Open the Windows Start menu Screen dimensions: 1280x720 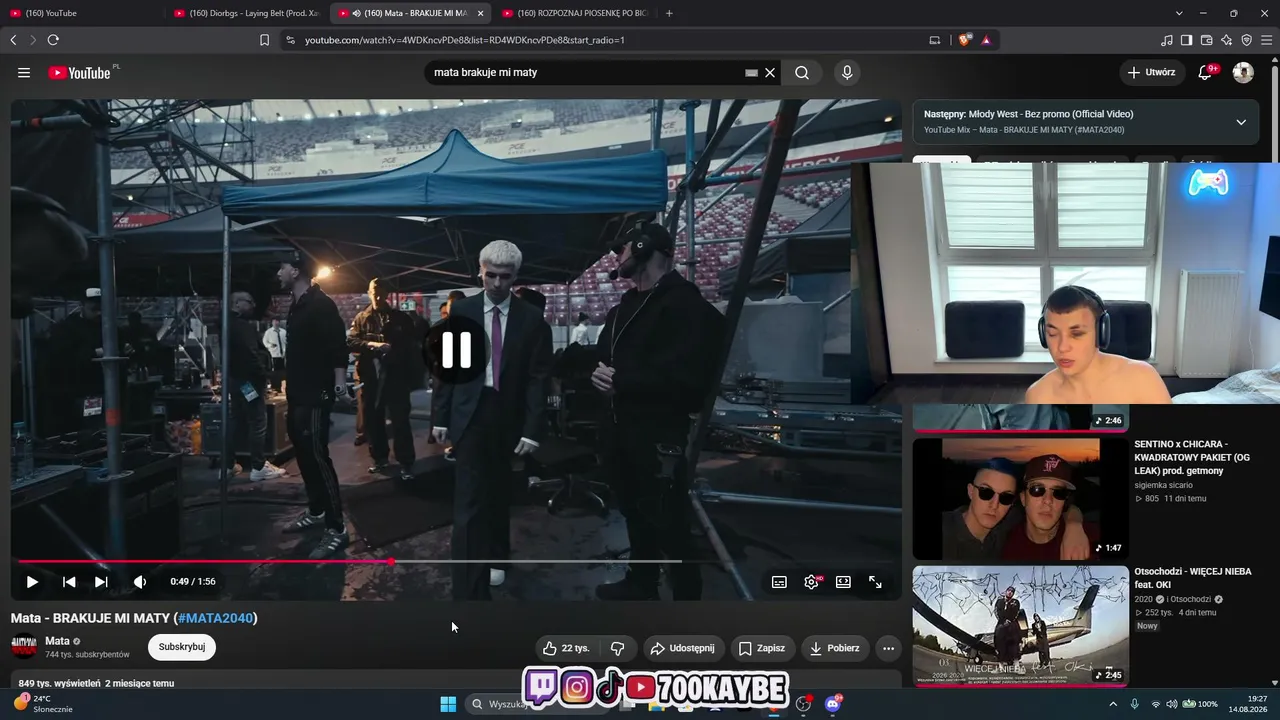pos(448,704)
